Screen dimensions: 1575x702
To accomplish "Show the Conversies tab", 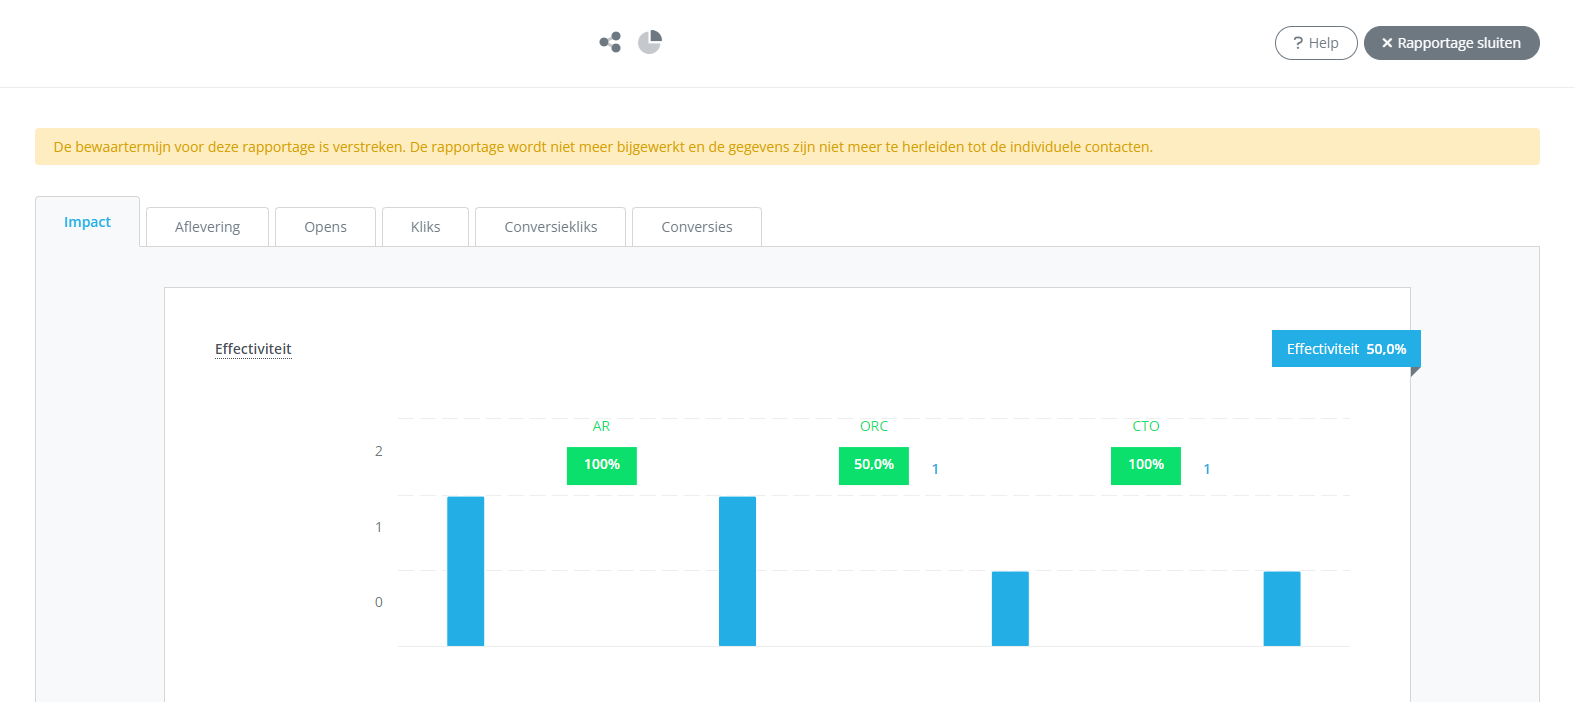I will click(696, 227).
